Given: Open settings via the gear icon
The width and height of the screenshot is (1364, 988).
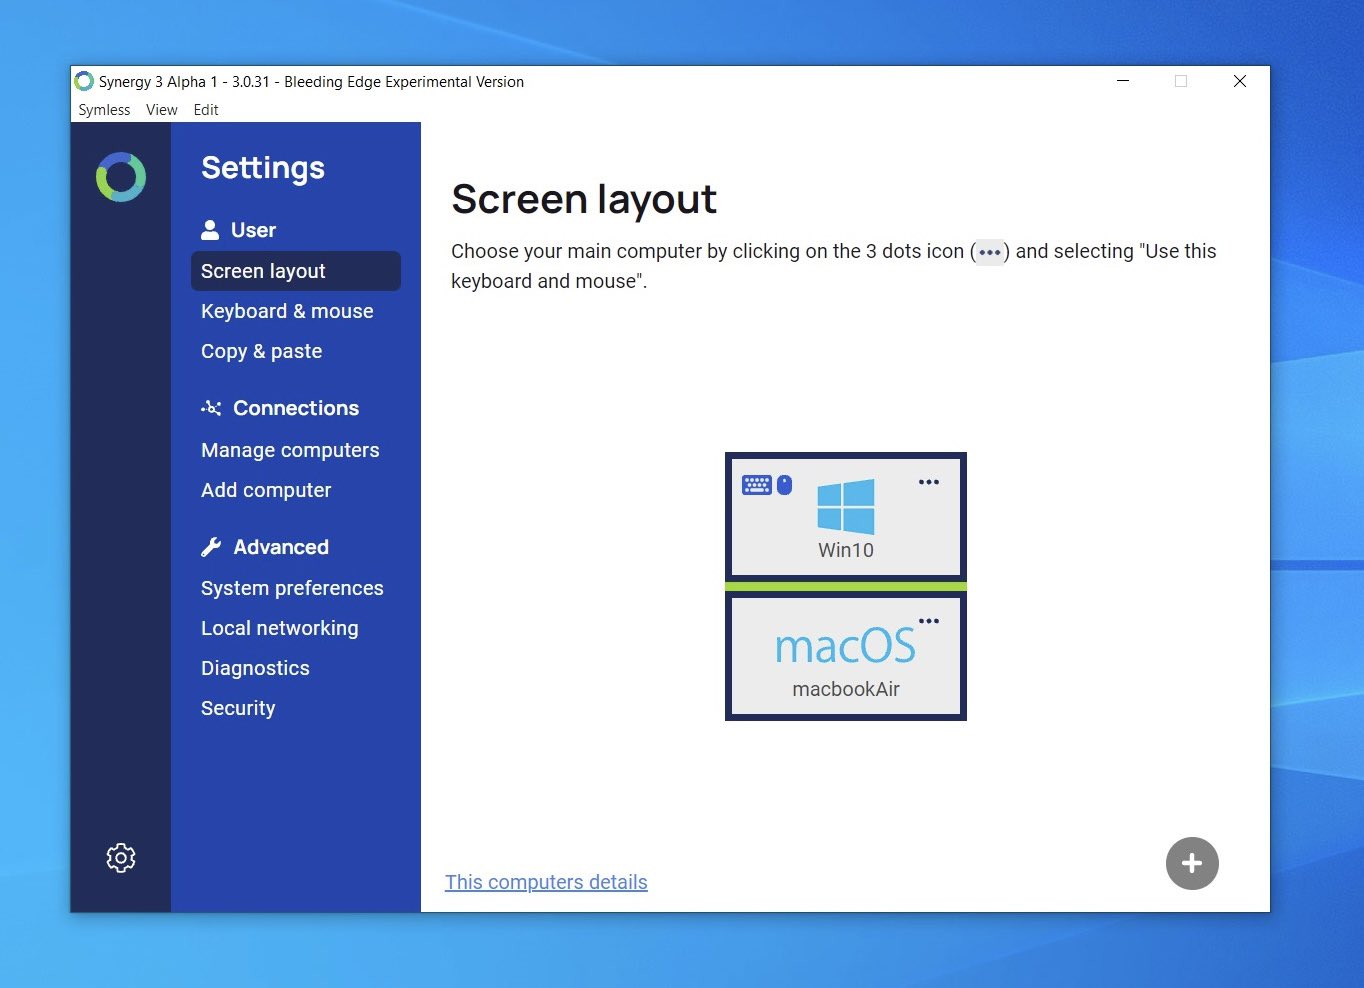Looking at the screenshot, I should click(121, 858).
